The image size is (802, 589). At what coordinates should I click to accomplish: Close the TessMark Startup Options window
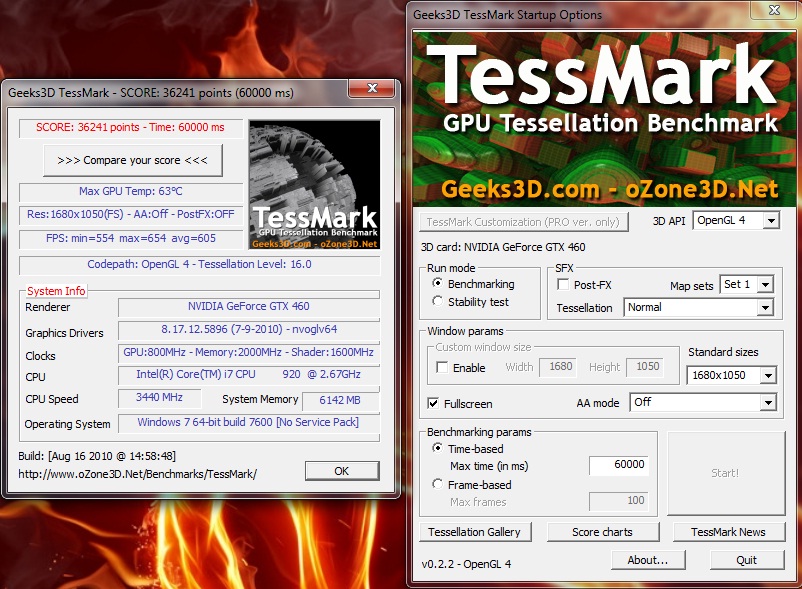click(774, 10)
